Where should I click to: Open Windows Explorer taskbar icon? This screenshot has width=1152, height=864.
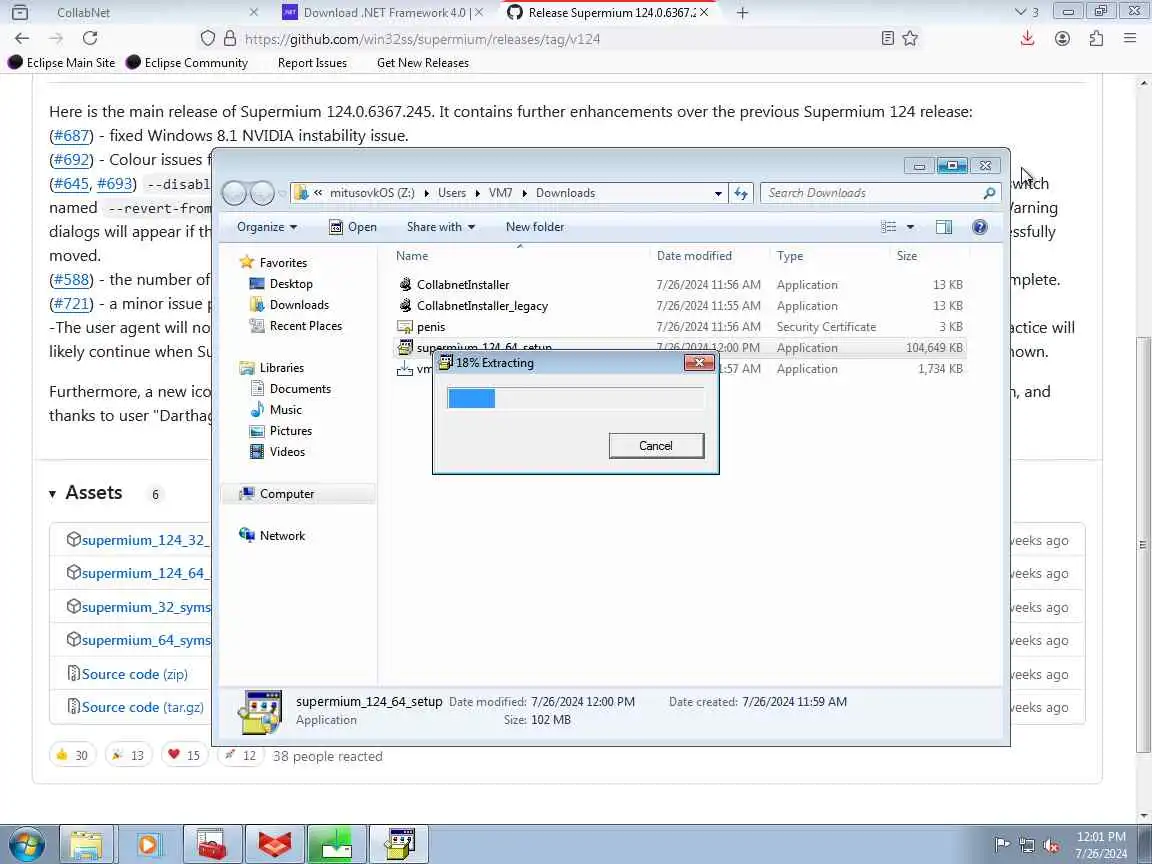[x=86, y=845]
